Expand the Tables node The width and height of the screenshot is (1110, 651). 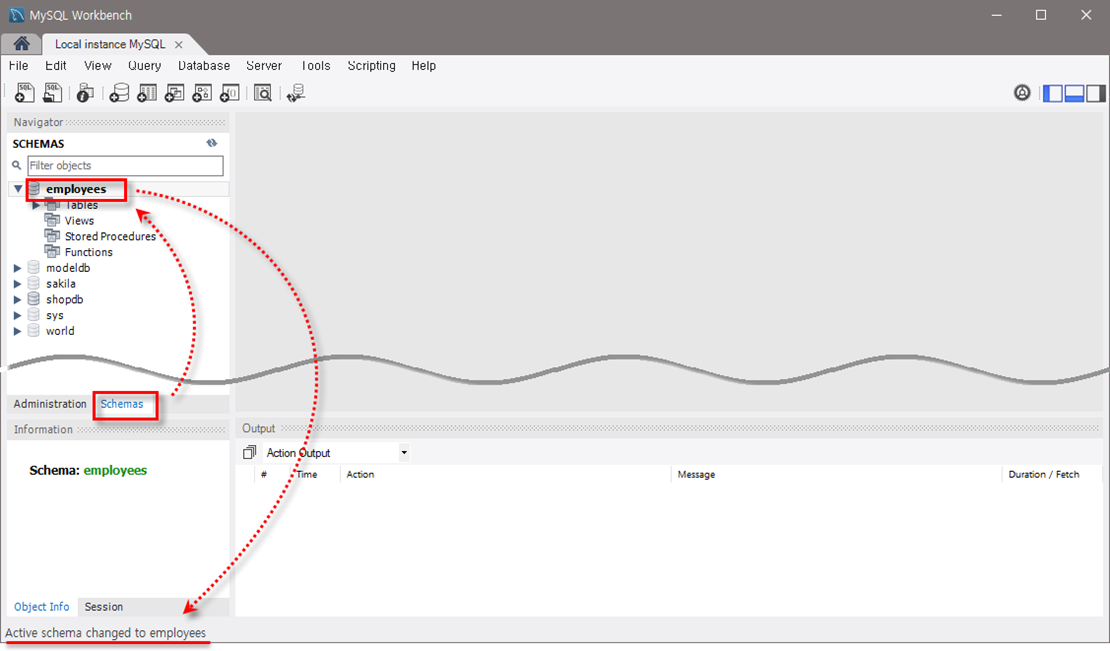pyautogui.click(x=36, y=205)
